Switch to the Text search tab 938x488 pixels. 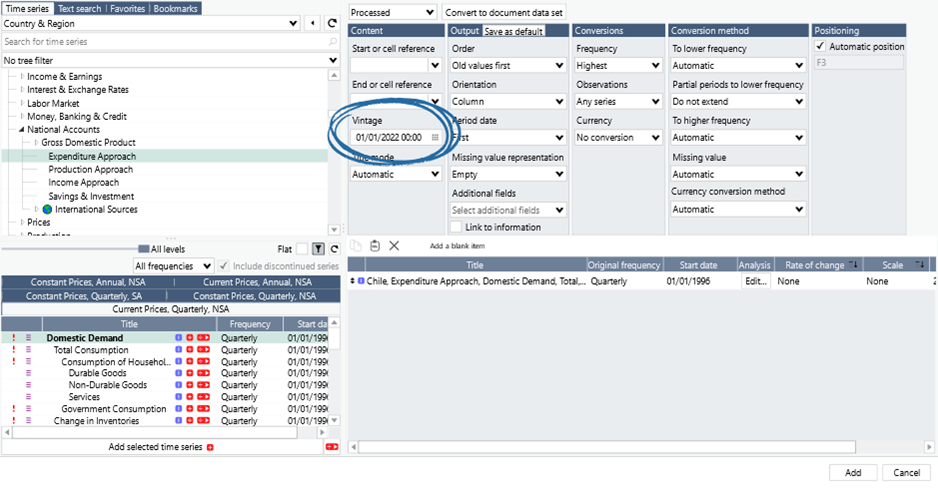click(79, 8)
